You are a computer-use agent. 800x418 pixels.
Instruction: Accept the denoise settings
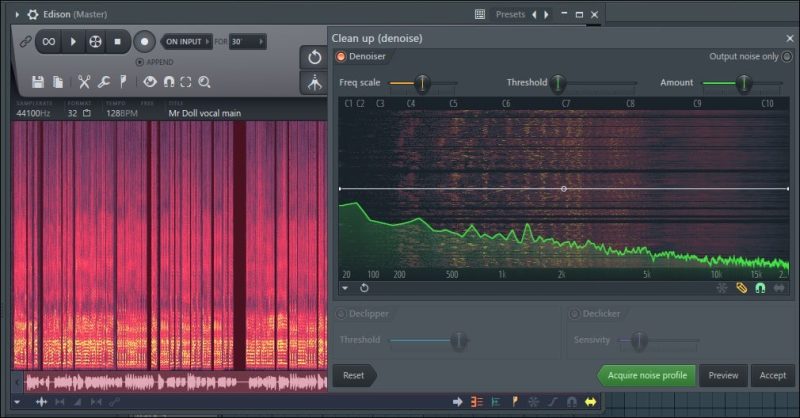tap(772, 376)
